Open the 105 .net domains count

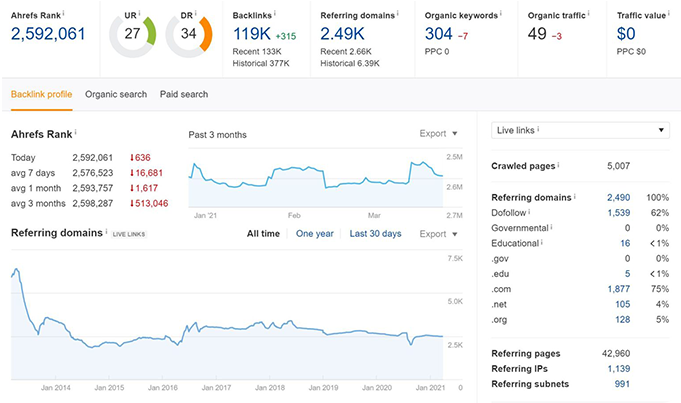(623, 304)
